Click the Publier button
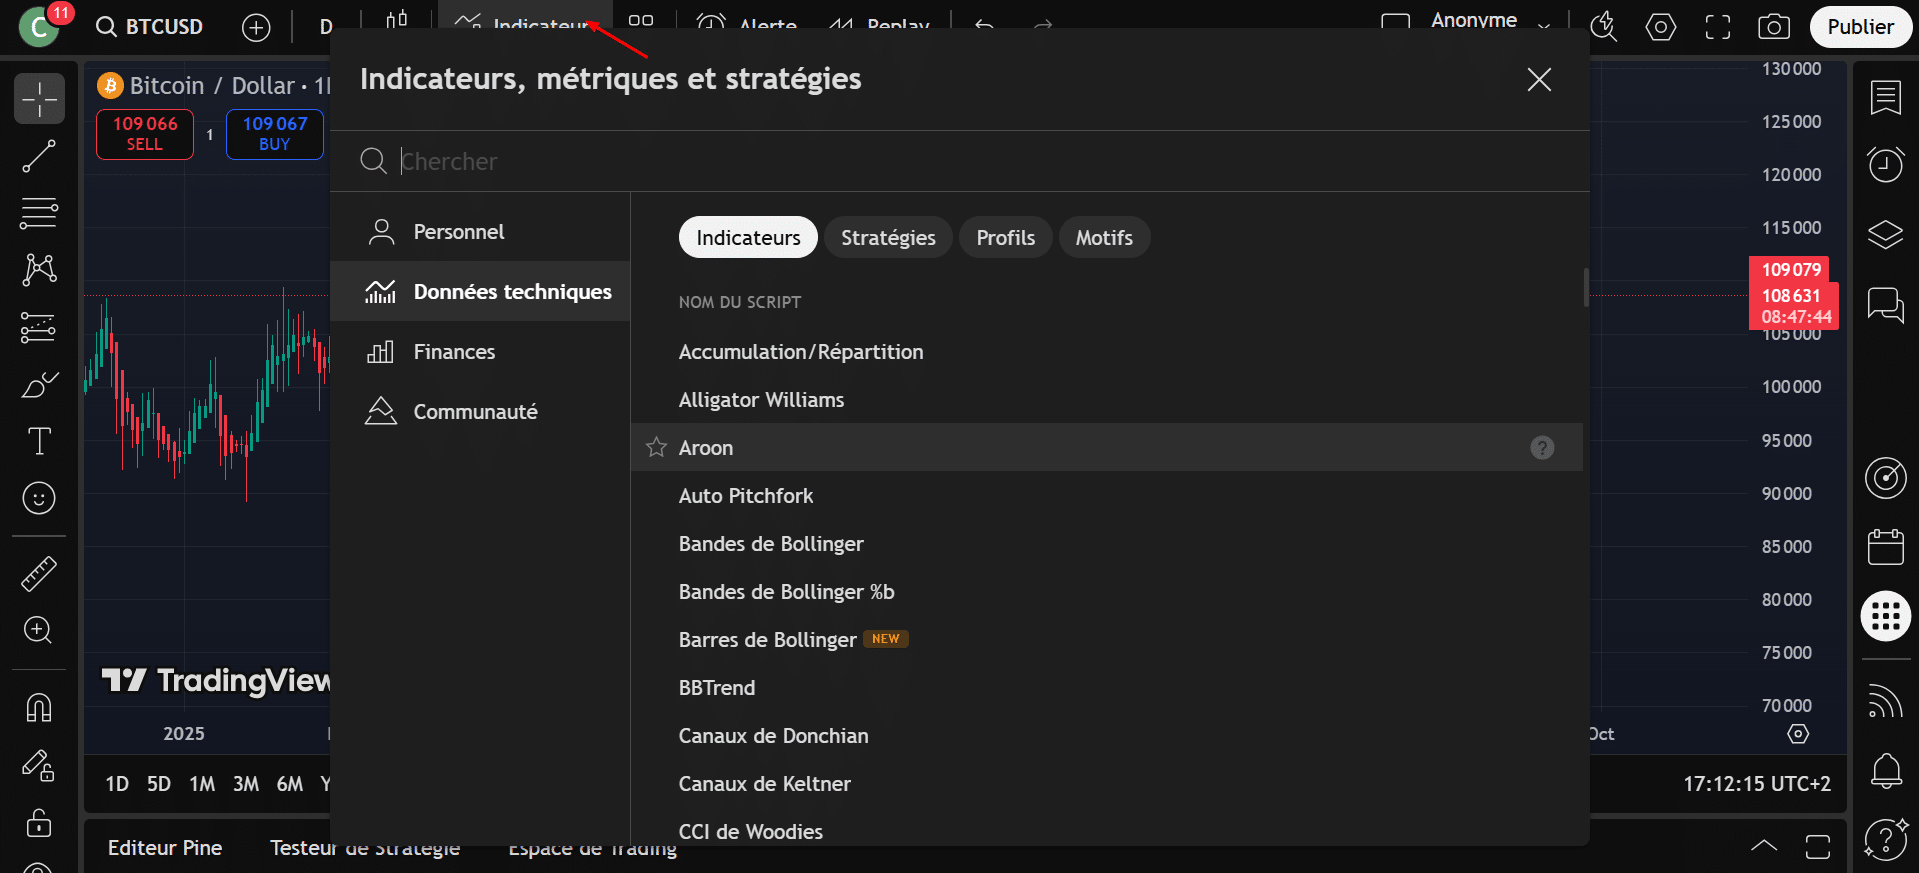This screenshot has width=1919, height=873. click(x=1860, y=27)
